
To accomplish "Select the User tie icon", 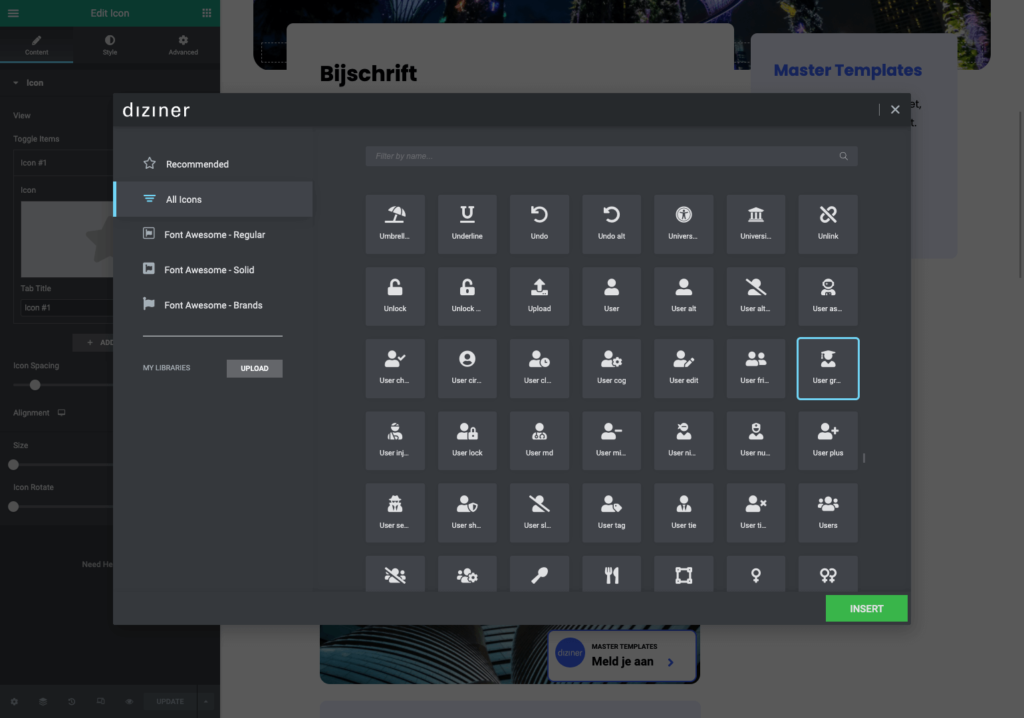I will click(684, 513).
